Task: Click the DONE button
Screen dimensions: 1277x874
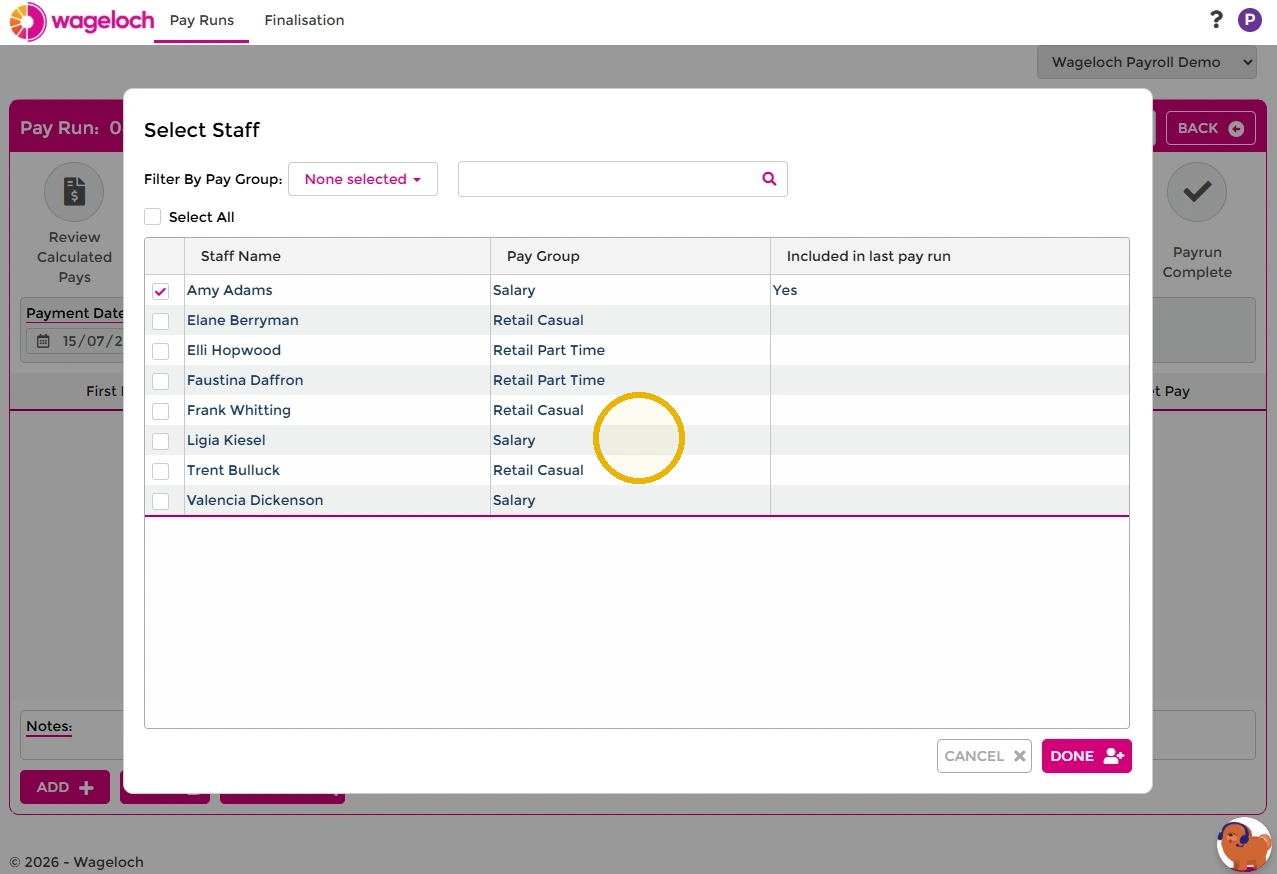Action: (x=1086, y=756)
